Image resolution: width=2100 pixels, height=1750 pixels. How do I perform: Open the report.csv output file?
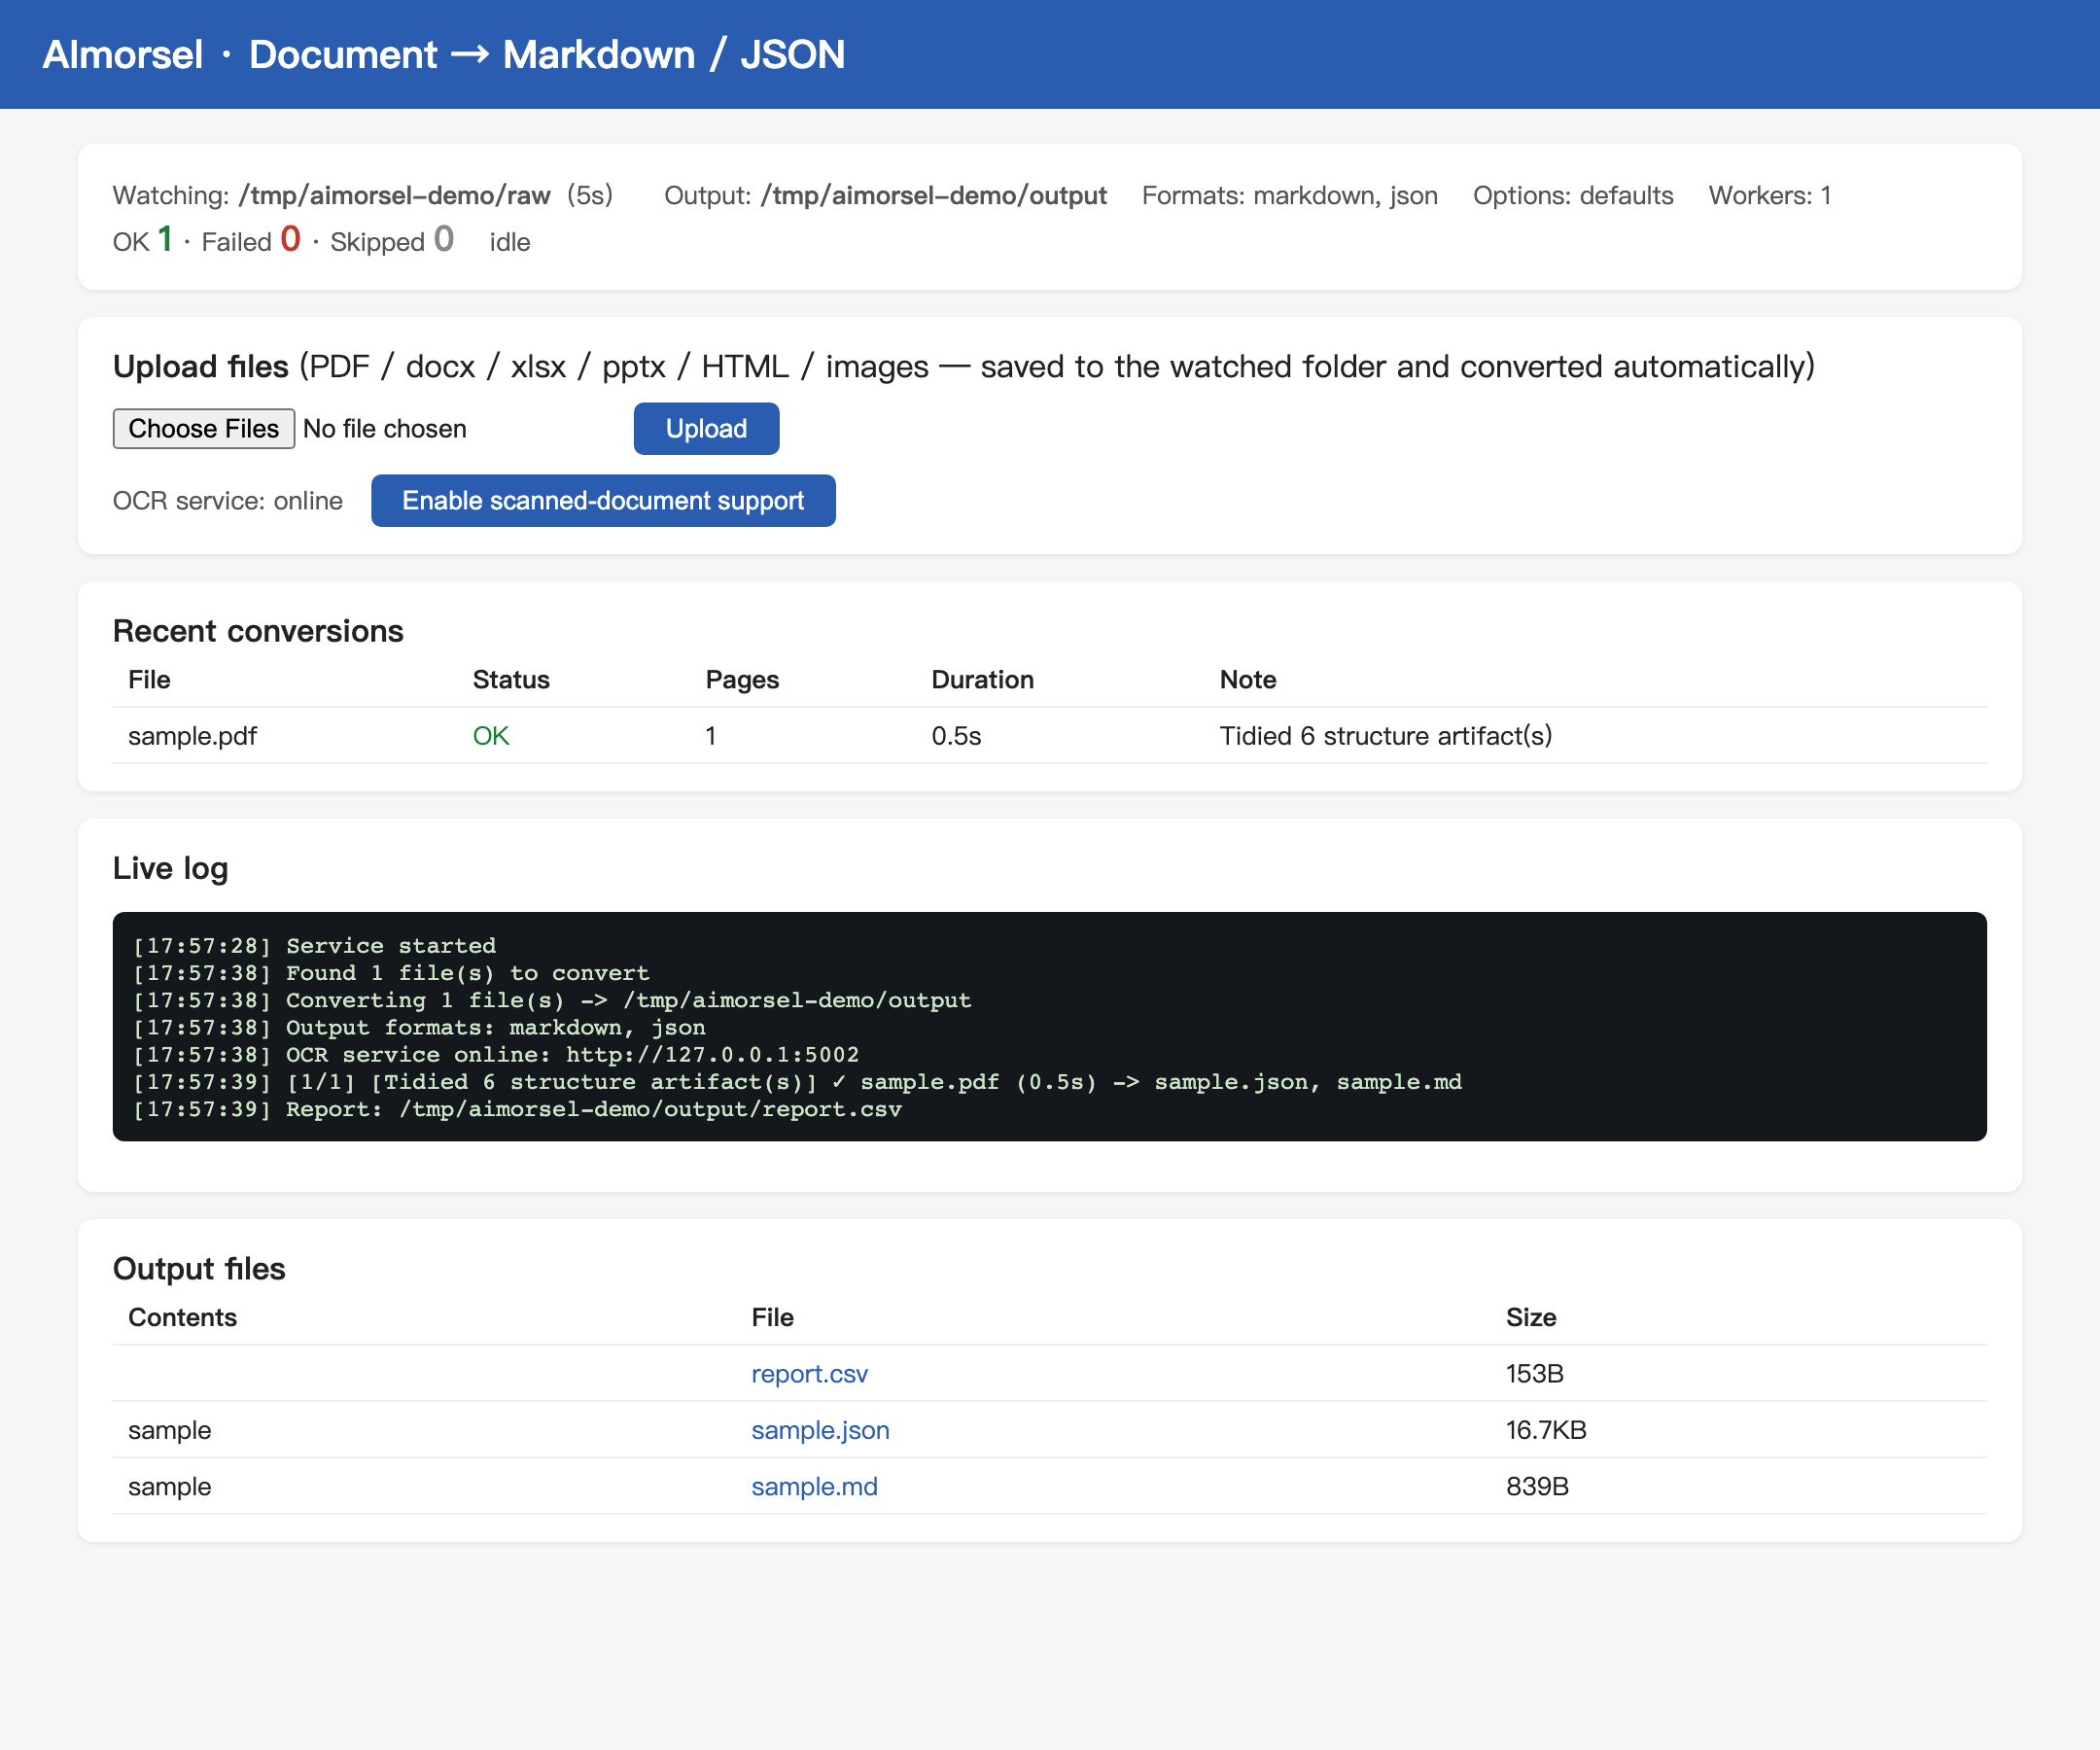point(809,1374)
